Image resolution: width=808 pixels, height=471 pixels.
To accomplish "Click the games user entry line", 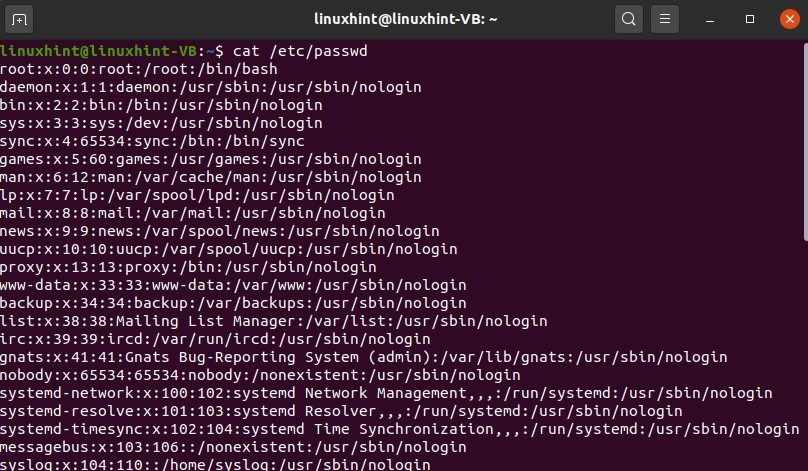I will tap(210, 159).
